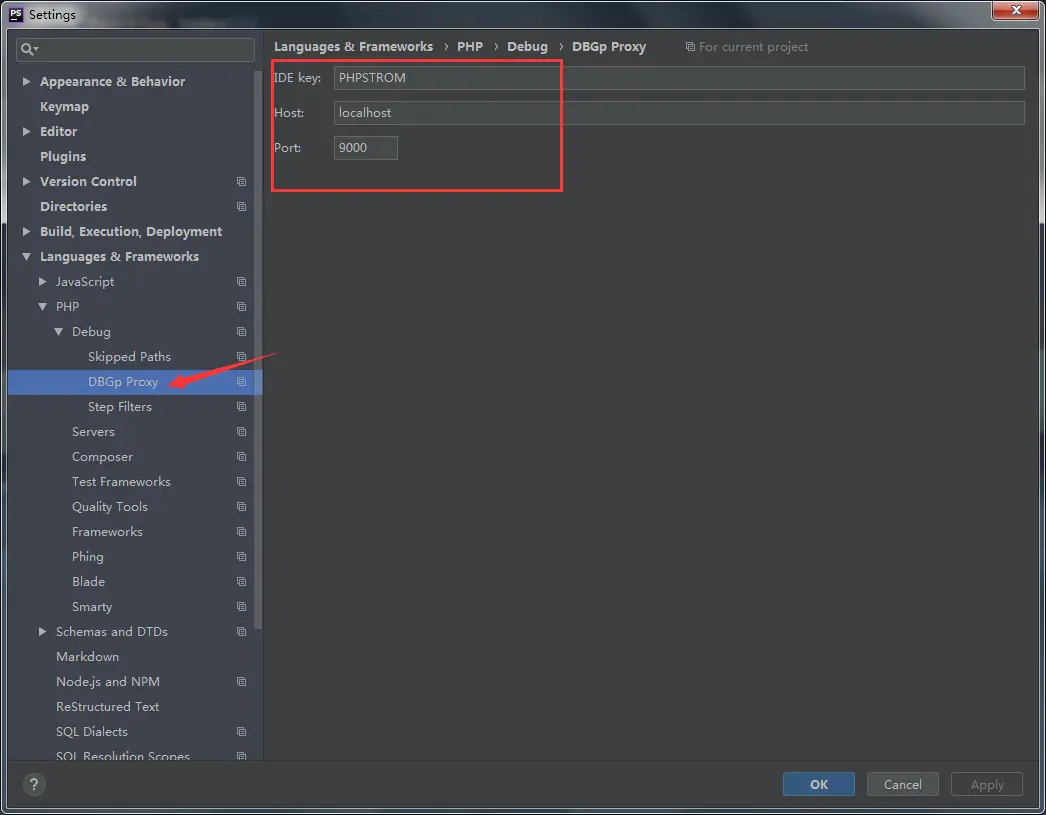Image resolution: width=1046 pixels, height=815 pixels.
Task: Expand the Editor section arrow
Action: click(x=26, y=131)
